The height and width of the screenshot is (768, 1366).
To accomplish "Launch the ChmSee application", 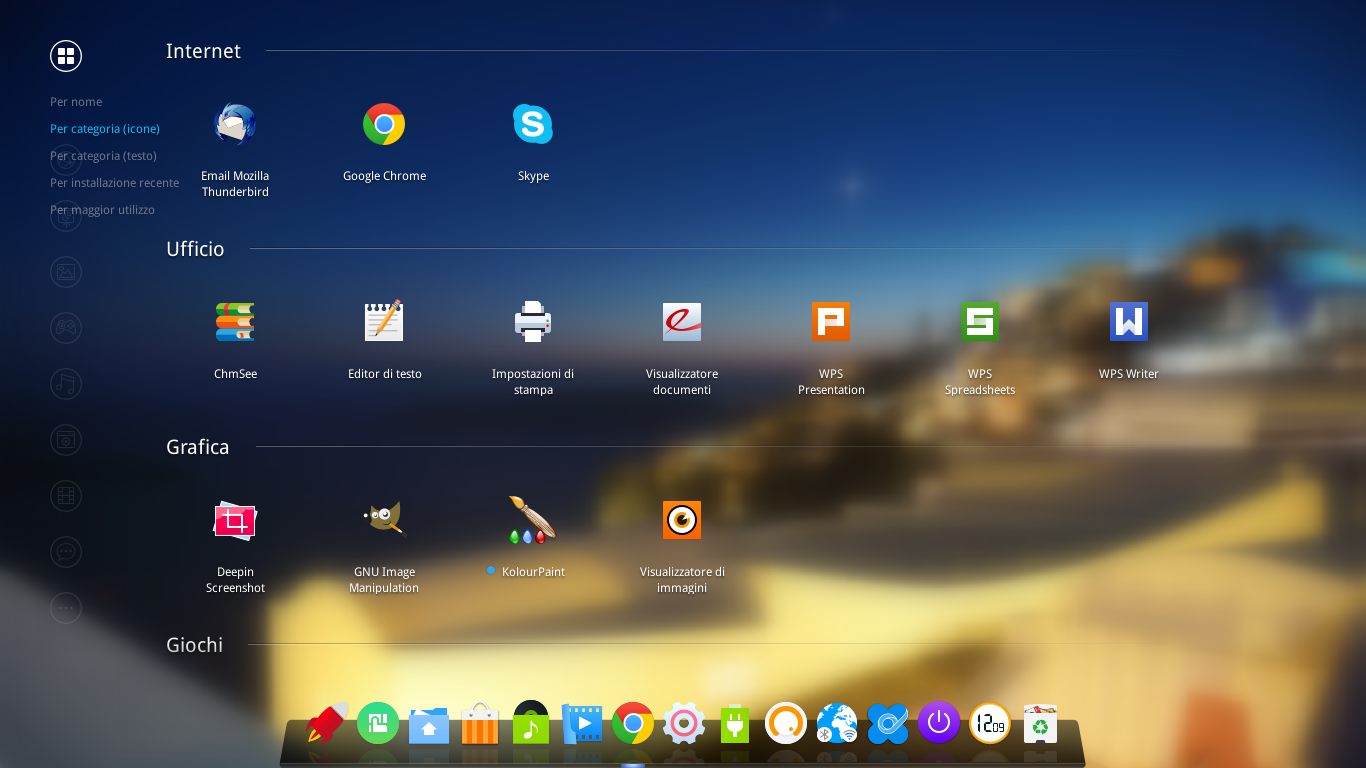I will (235, 322).
